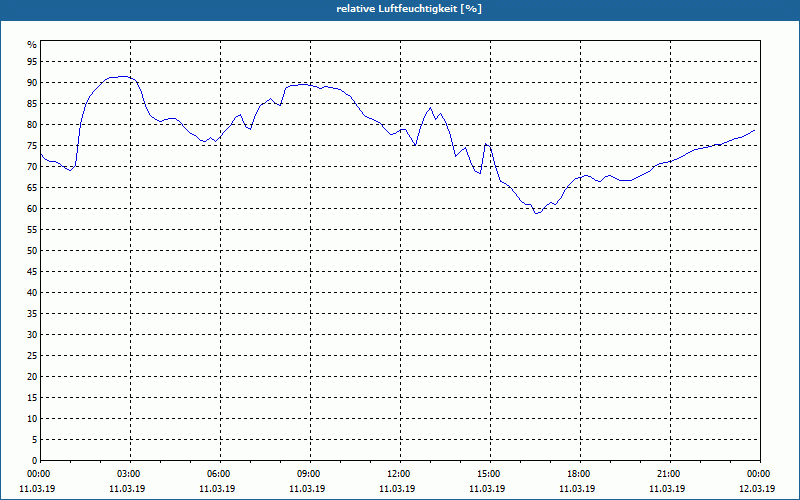Image resolution: width=800 pixels, height=500 pixels.
Task: Click the 03:00 time label
Action: coord(130,474)
